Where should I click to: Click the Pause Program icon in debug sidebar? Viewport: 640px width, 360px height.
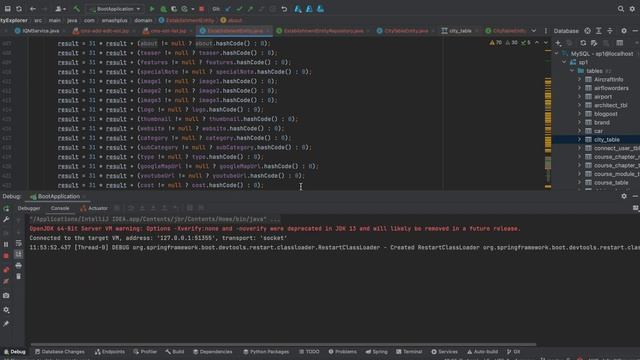[6, 244]
